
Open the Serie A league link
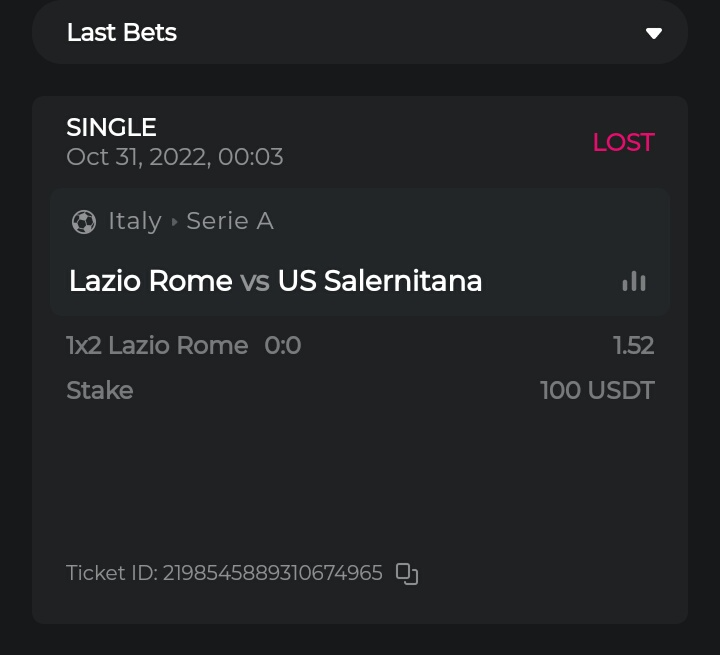[x=230, y=221]
